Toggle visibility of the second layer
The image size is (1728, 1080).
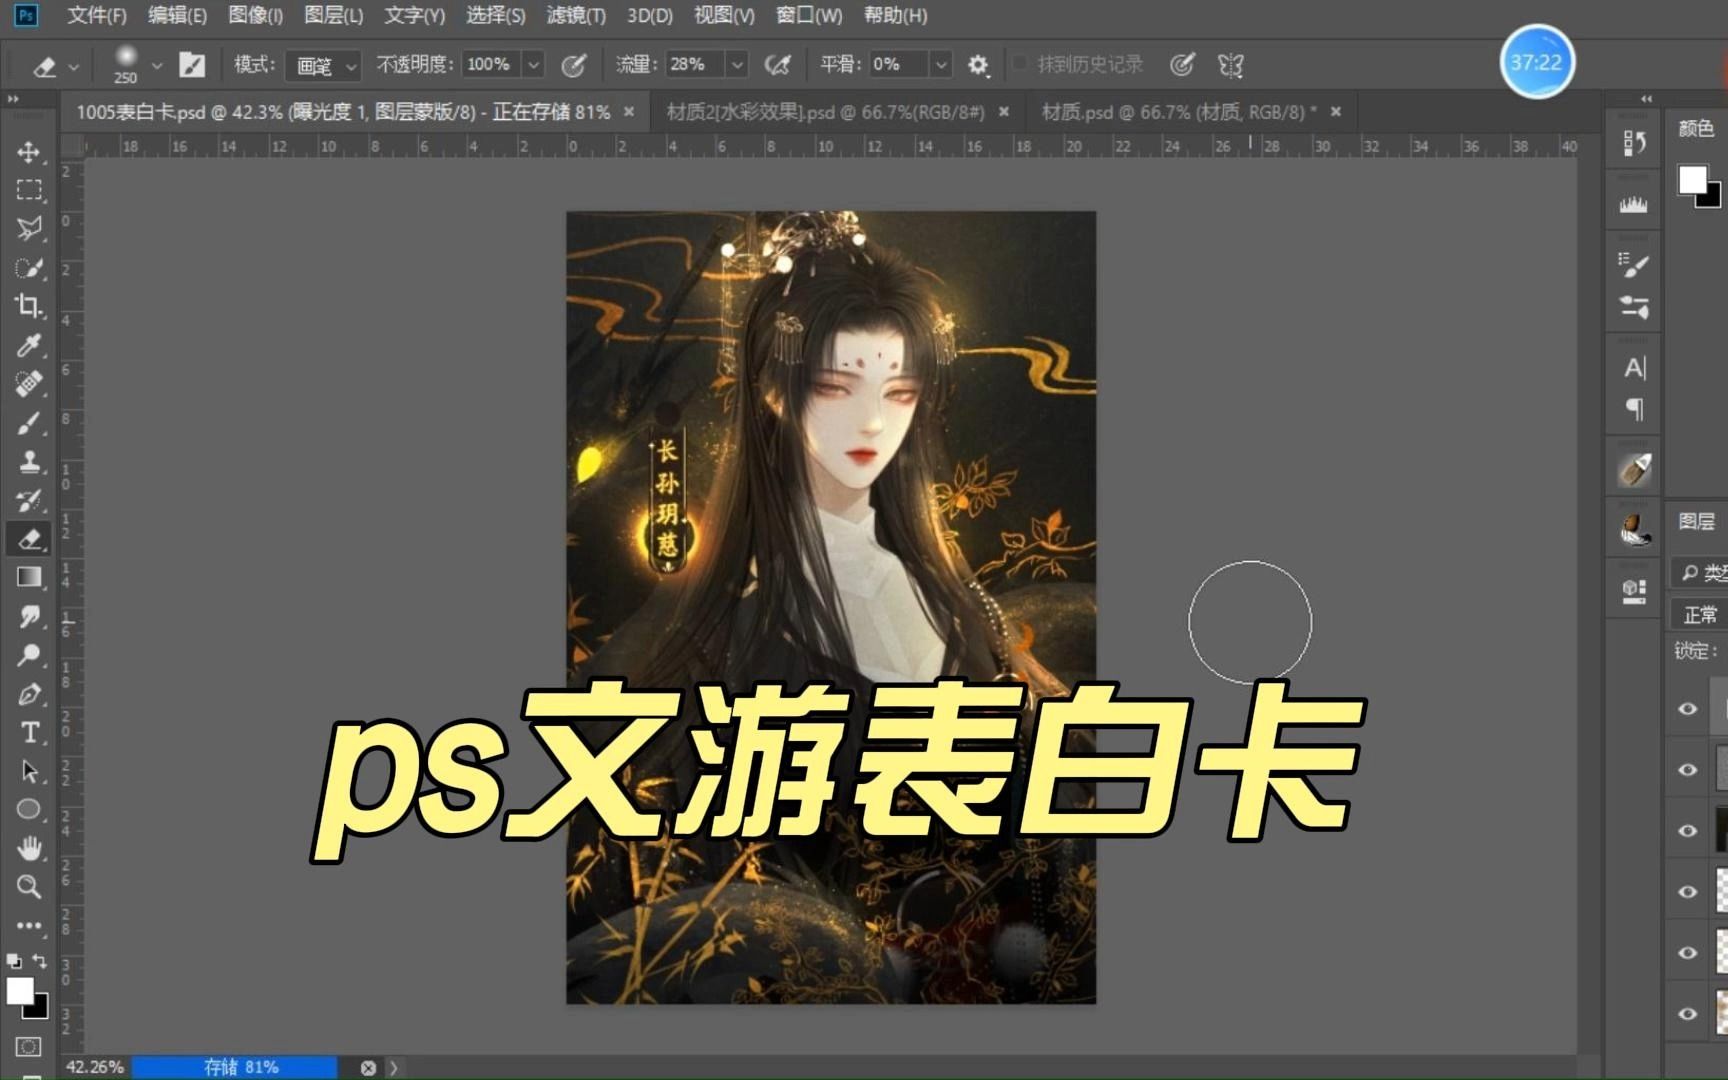[x=1688, y=770]
